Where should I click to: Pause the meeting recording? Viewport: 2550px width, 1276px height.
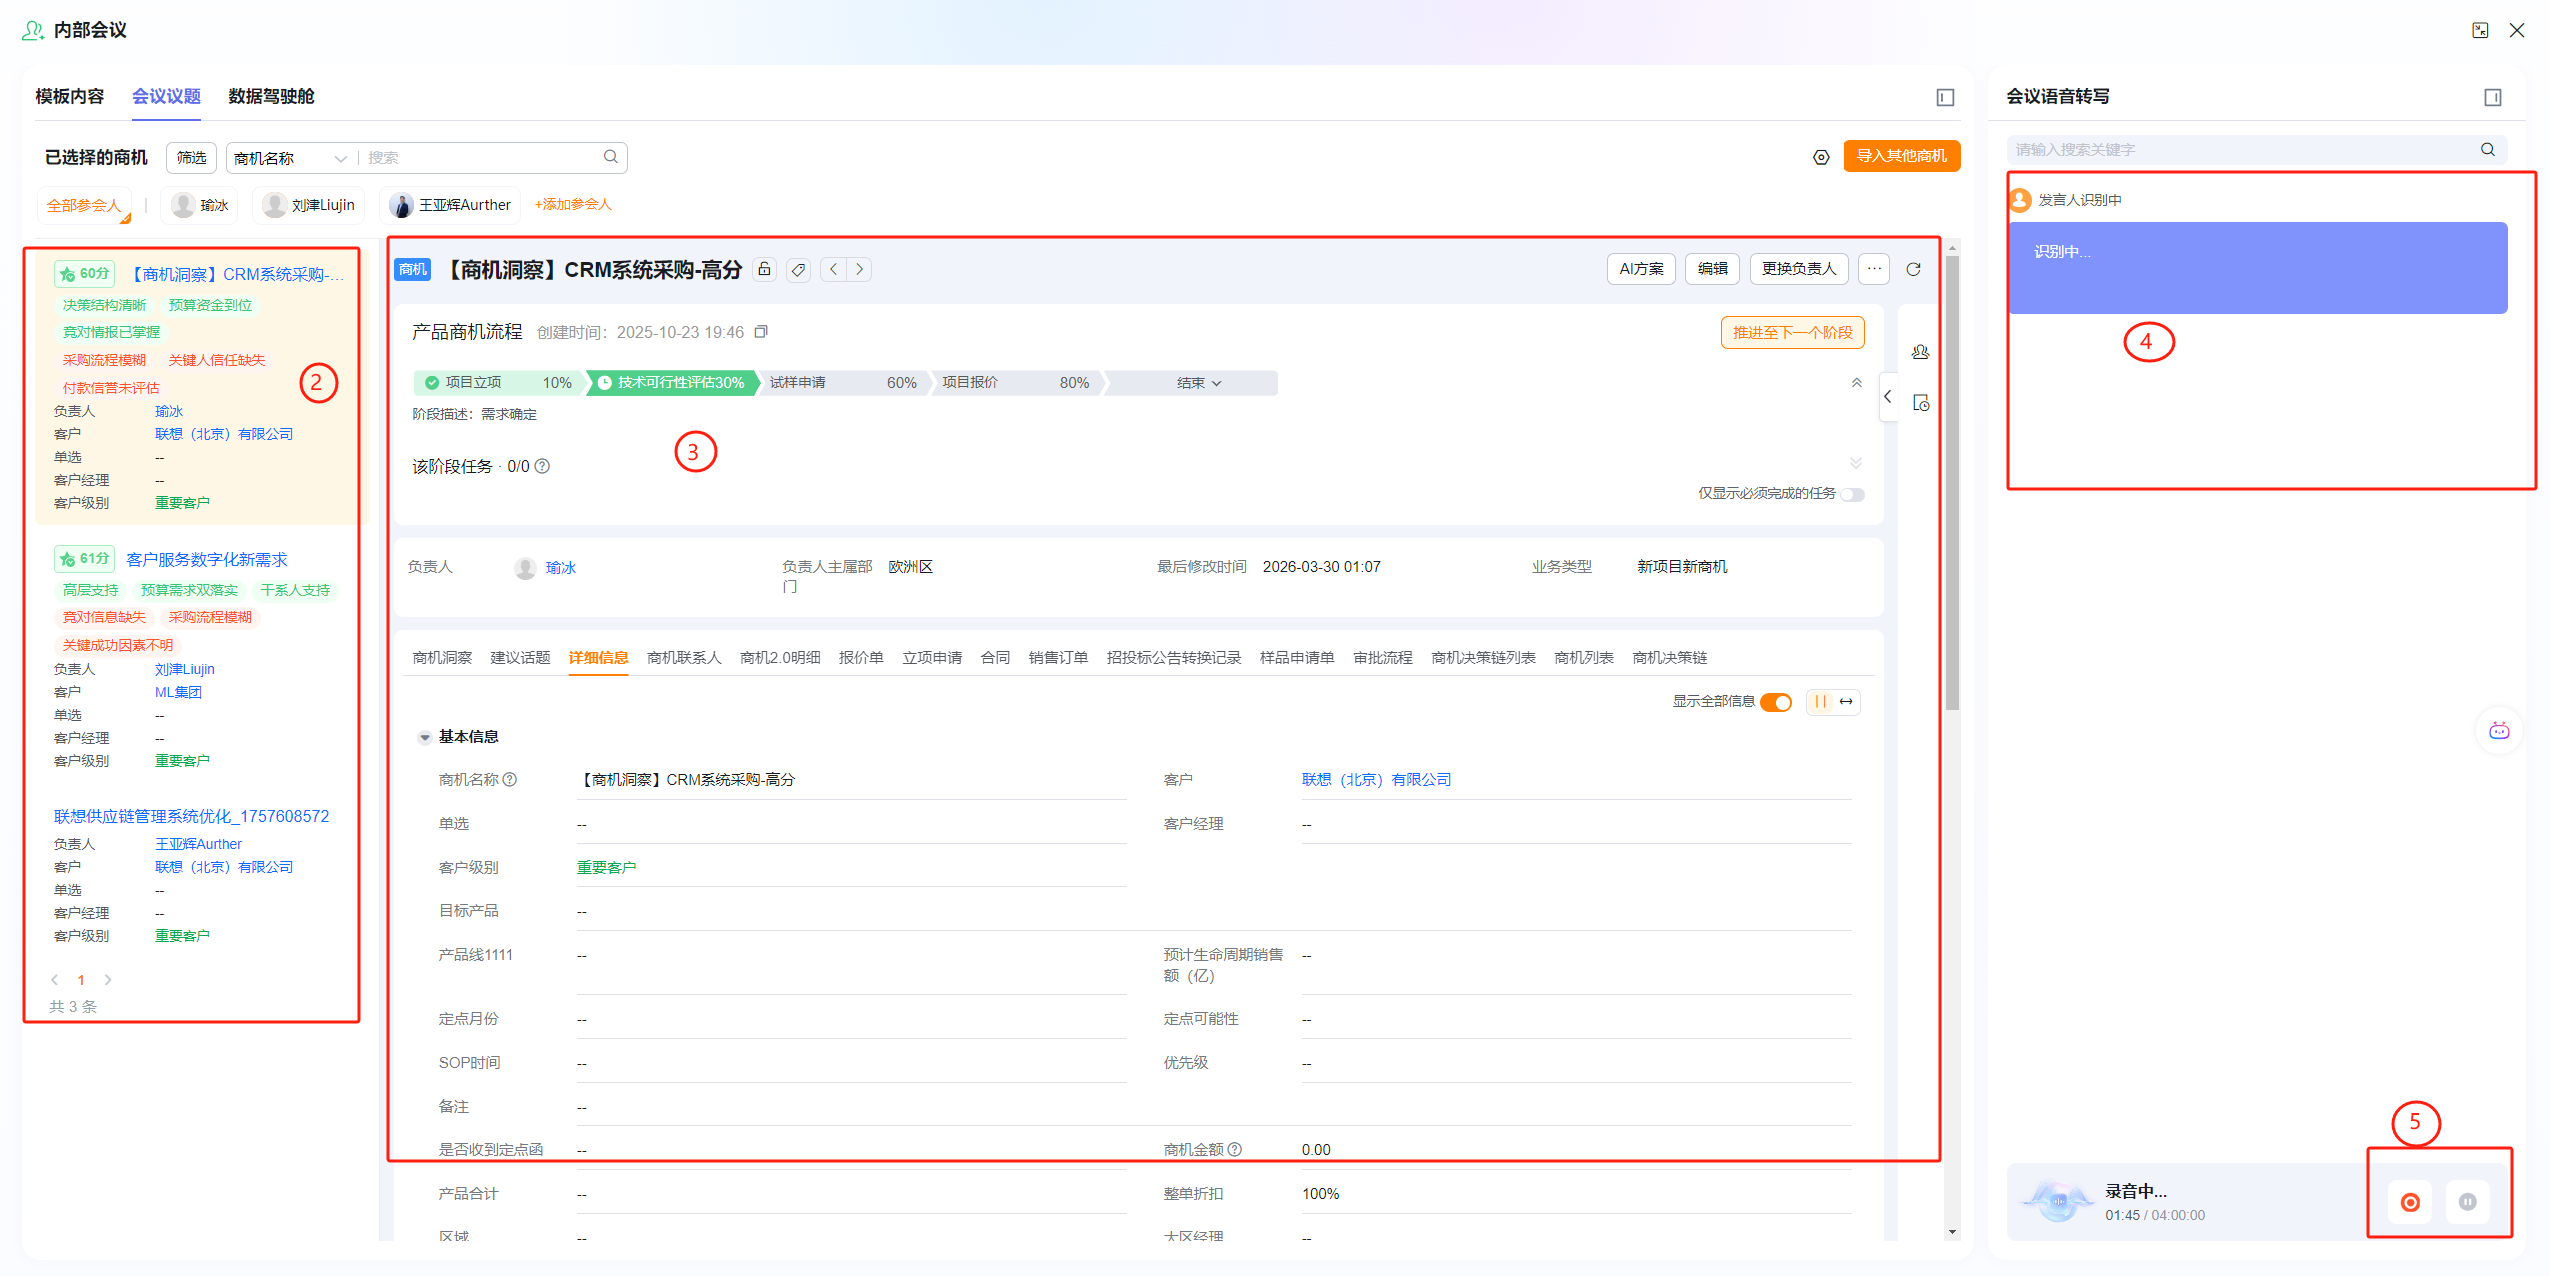pyautogui.click(x=2467, y=1202)
